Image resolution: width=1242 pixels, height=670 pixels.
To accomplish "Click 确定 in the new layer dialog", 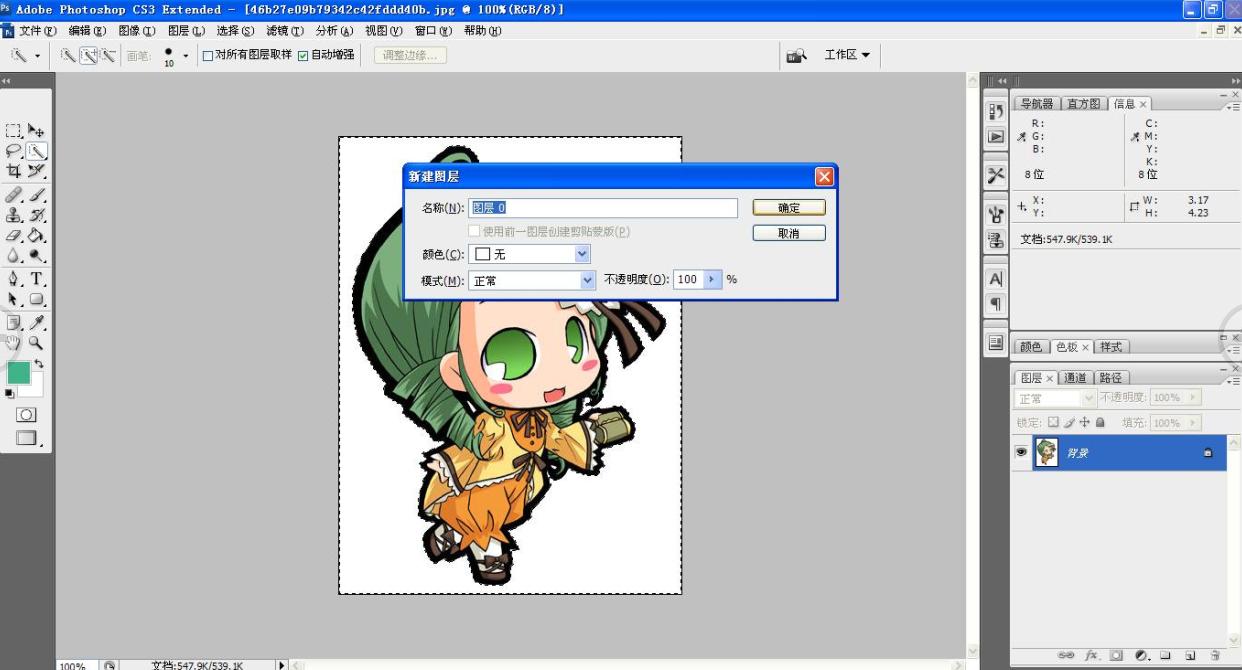I will pyautogui.click(x=789, y=208).
